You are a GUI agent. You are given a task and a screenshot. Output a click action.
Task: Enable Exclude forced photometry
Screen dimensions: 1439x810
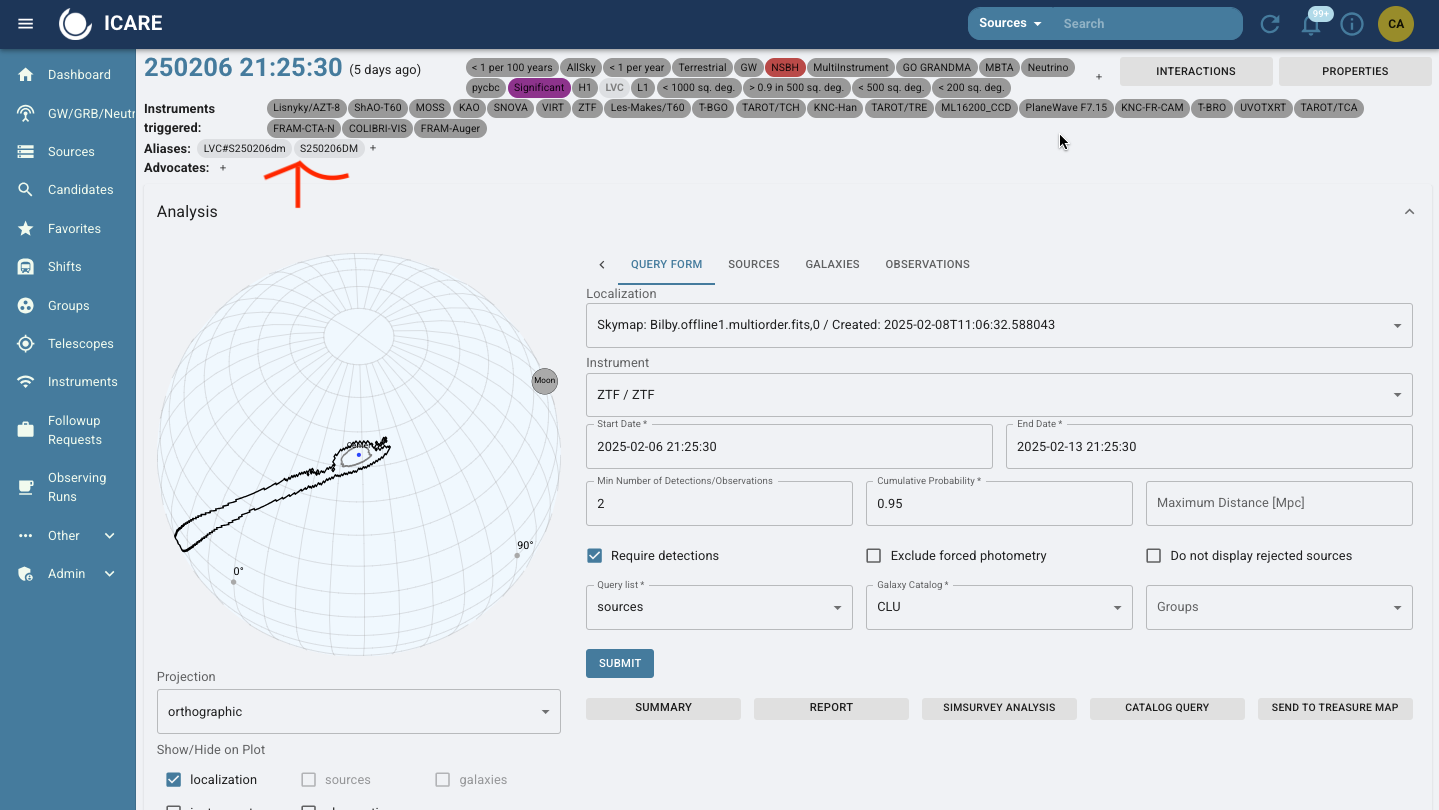pyautogui.click(x=874, y=556)
